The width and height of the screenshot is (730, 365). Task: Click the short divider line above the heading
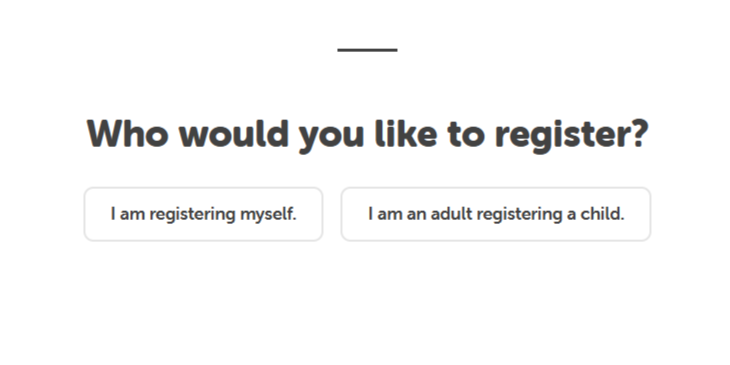click(367, 50)
